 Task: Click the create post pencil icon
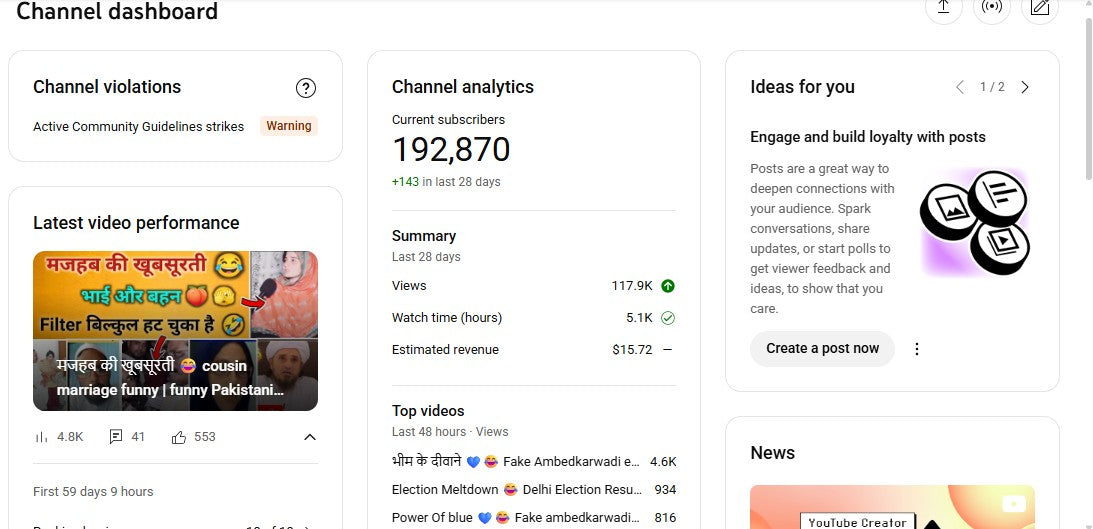1040,8
